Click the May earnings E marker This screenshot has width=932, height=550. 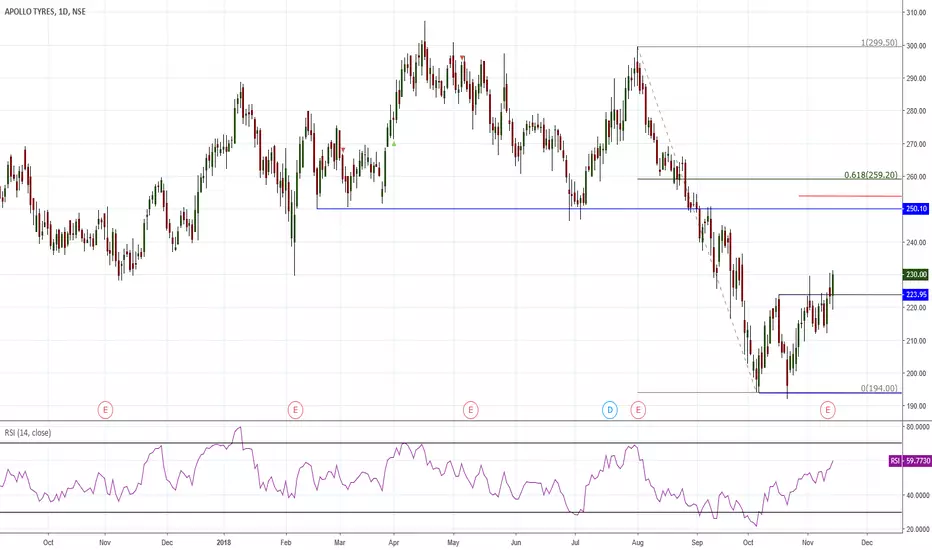coord(471,410)
